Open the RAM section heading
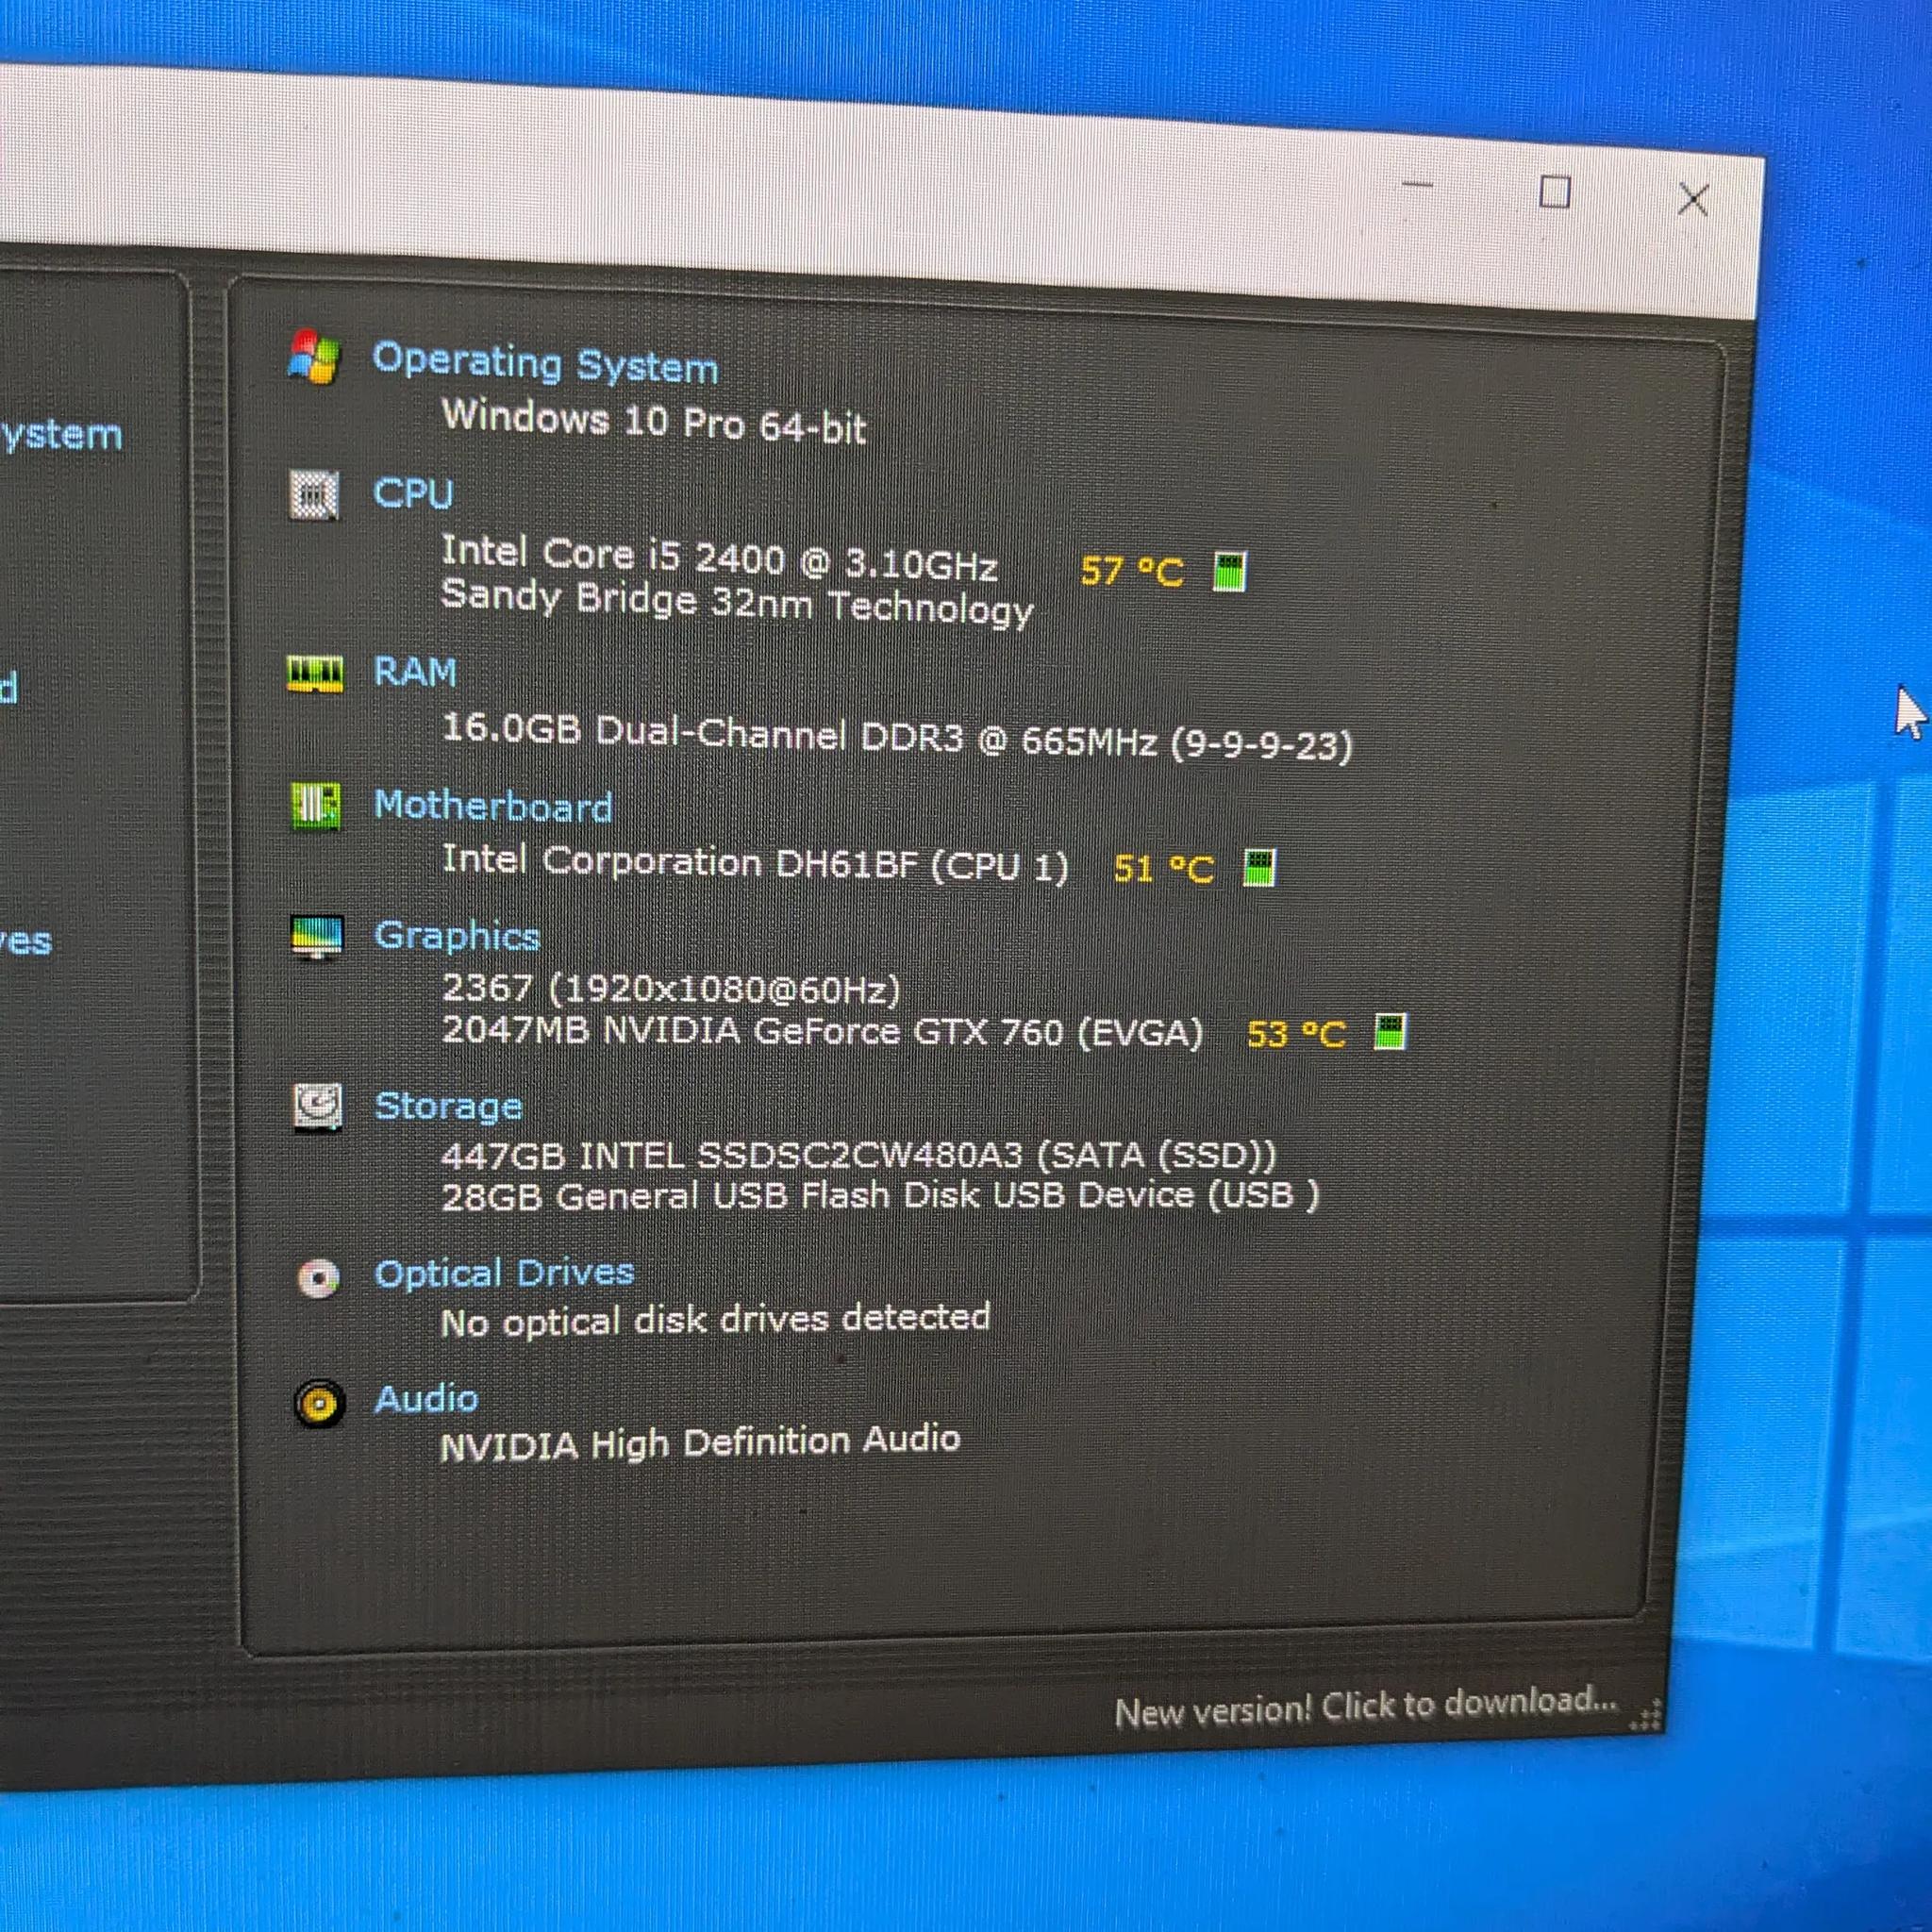 click(415, 672)
